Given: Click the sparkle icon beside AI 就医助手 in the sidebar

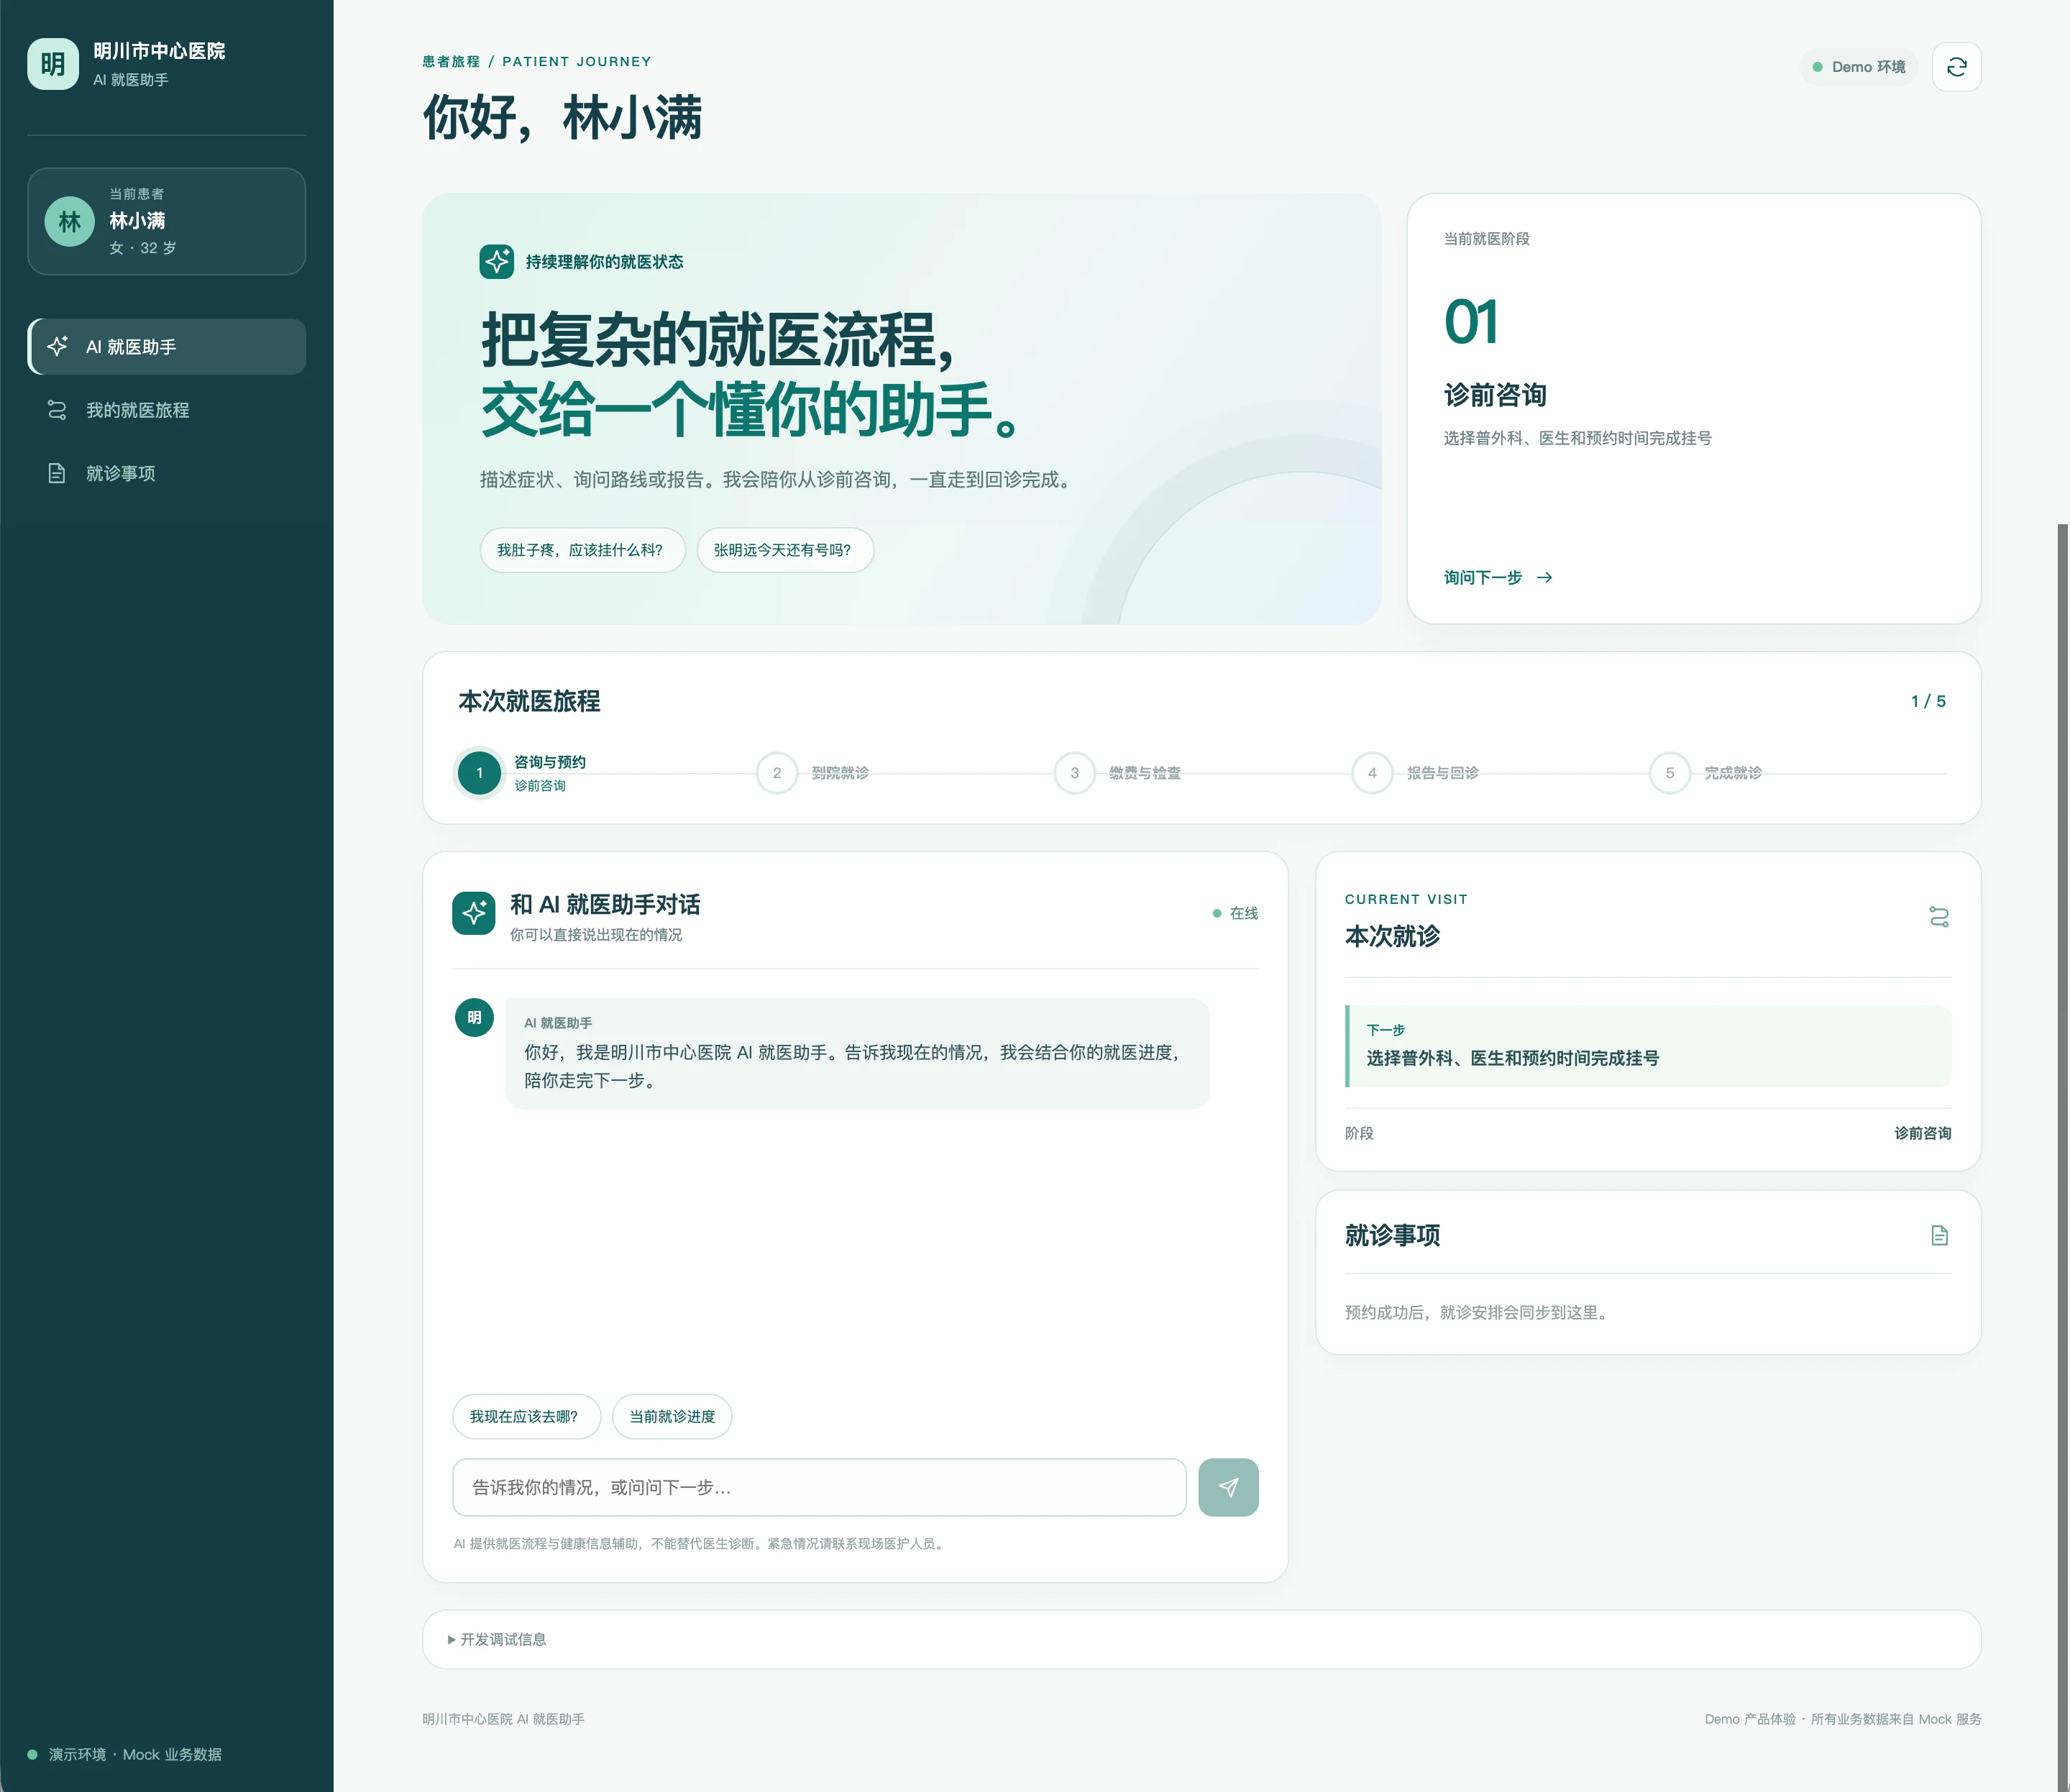Looking at the screenshot, I should 57,346.
